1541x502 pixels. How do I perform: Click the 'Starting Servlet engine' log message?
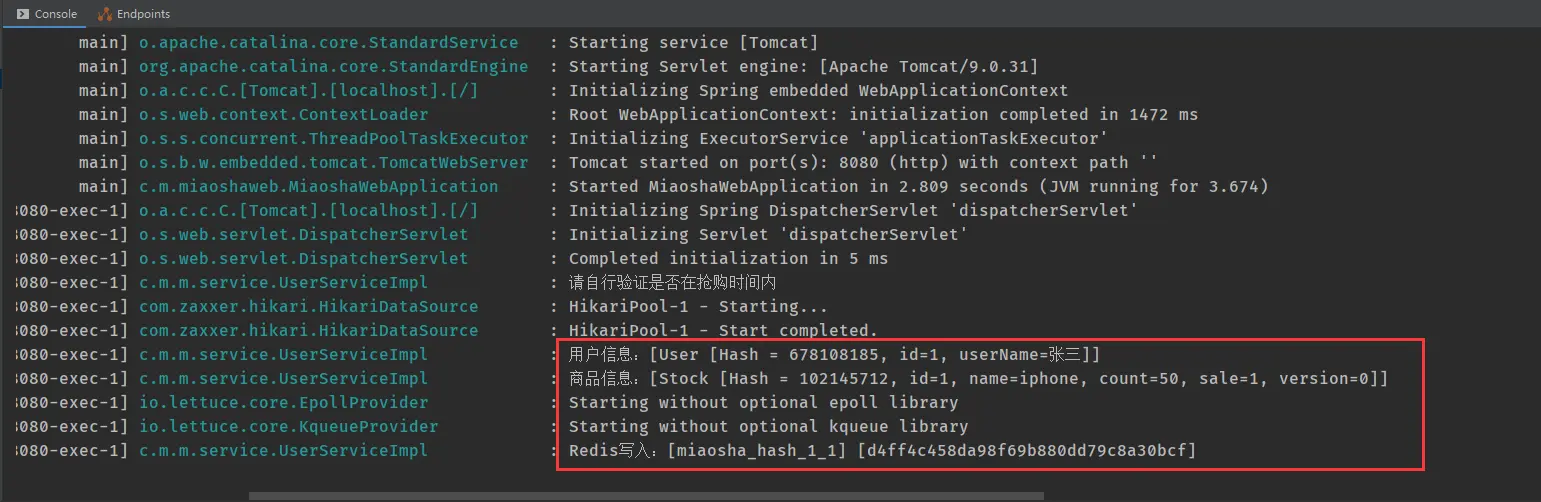803,66
